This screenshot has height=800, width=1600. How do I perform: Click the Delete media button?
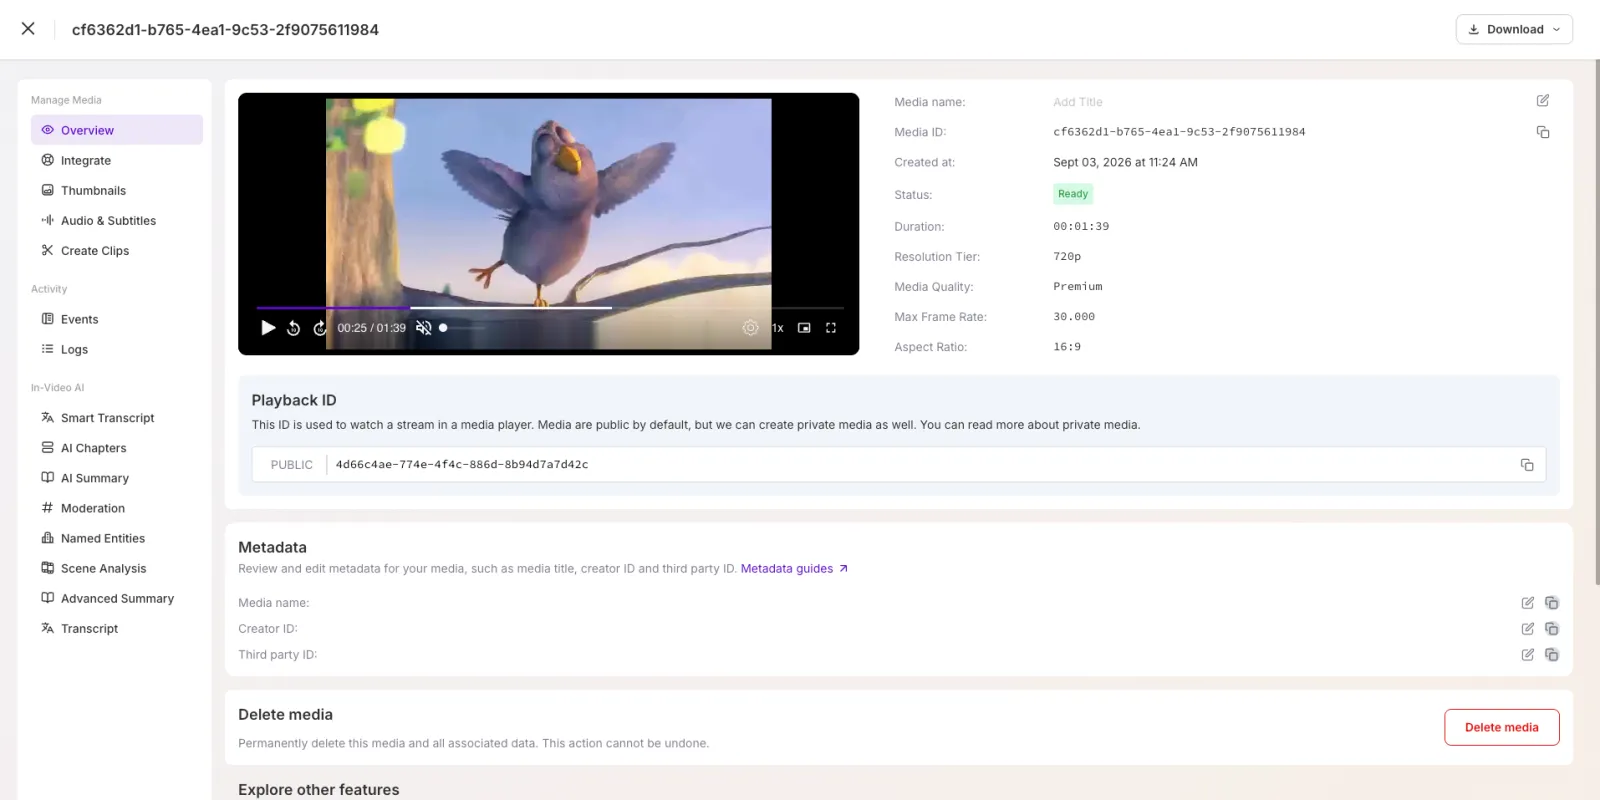(1501, 727)
